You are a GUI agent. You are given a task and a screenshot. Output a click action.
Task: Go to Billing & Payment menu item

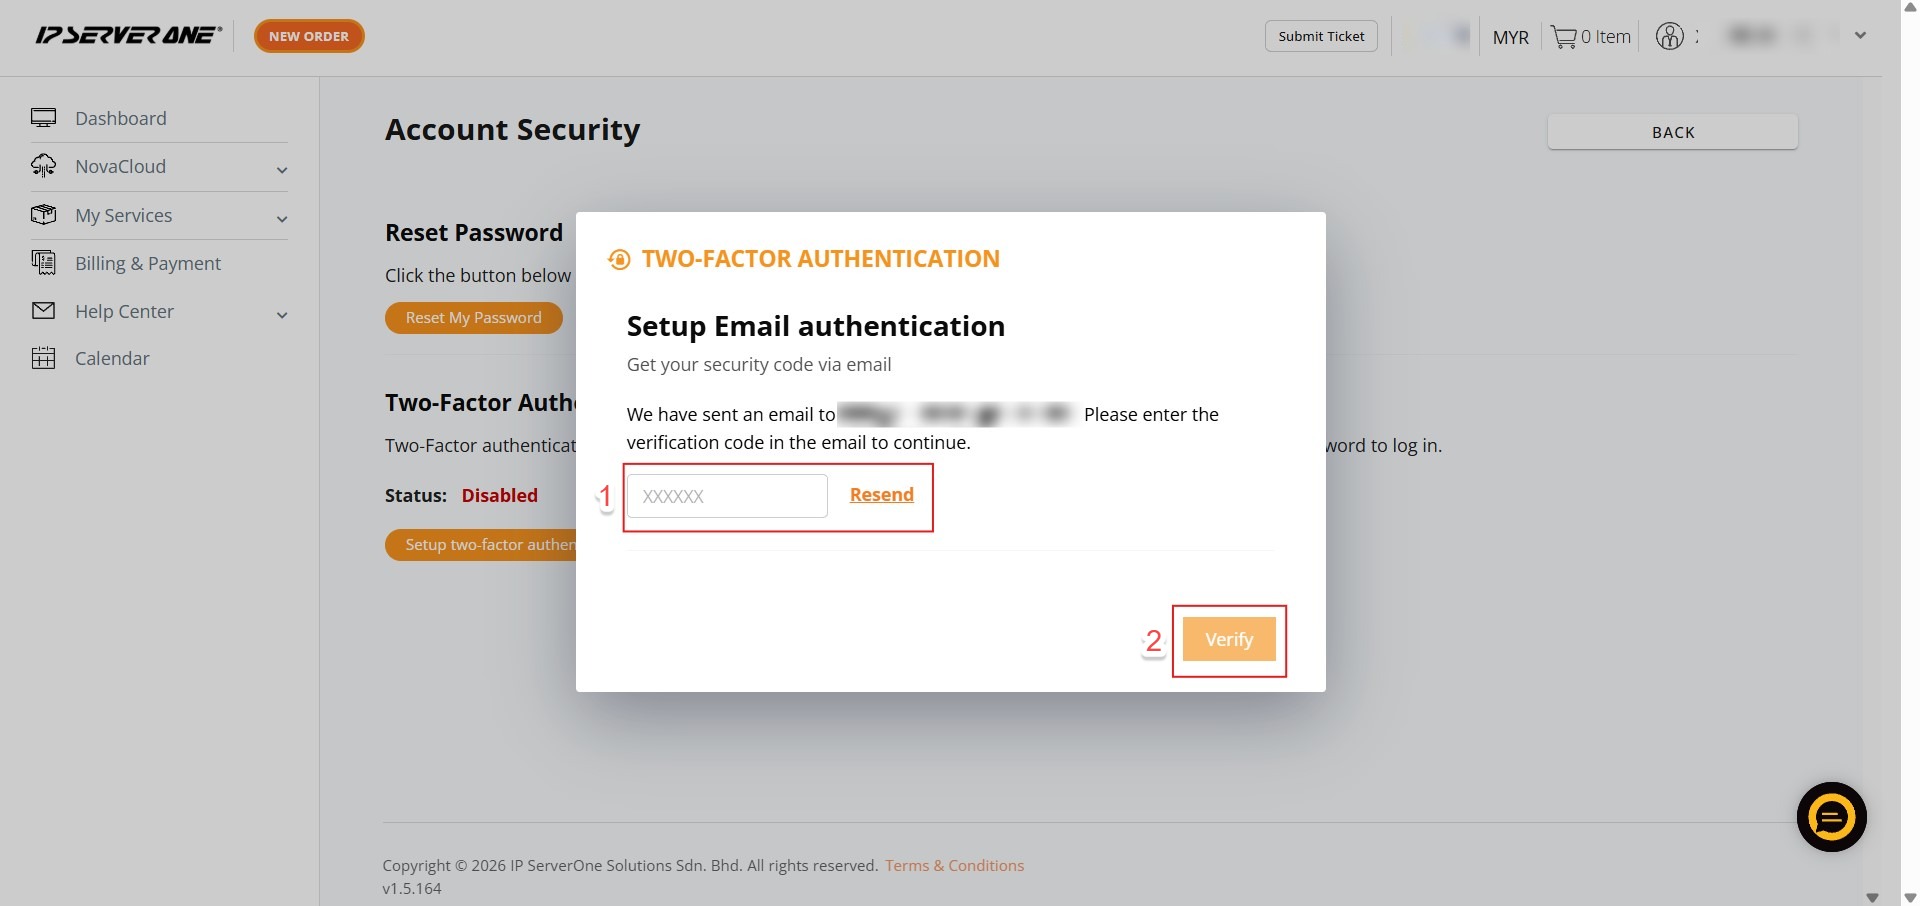[x=148, y=263]
